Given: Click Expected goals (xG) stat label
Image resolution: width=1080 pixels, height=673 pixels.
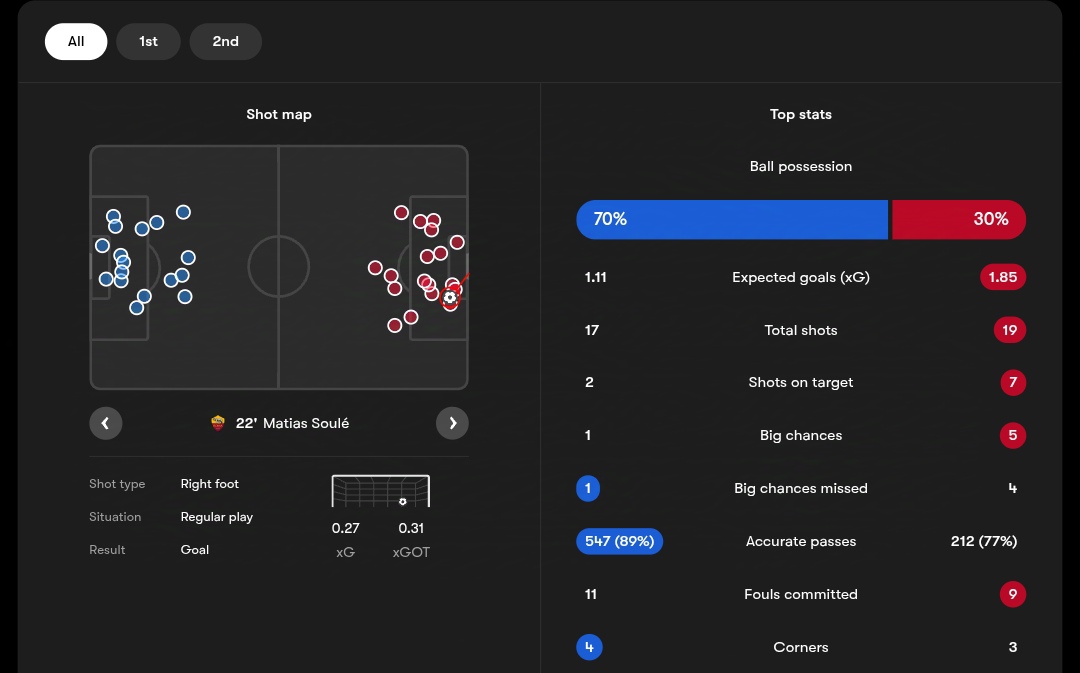Looking at the screenshot, I should coord(800,277).
